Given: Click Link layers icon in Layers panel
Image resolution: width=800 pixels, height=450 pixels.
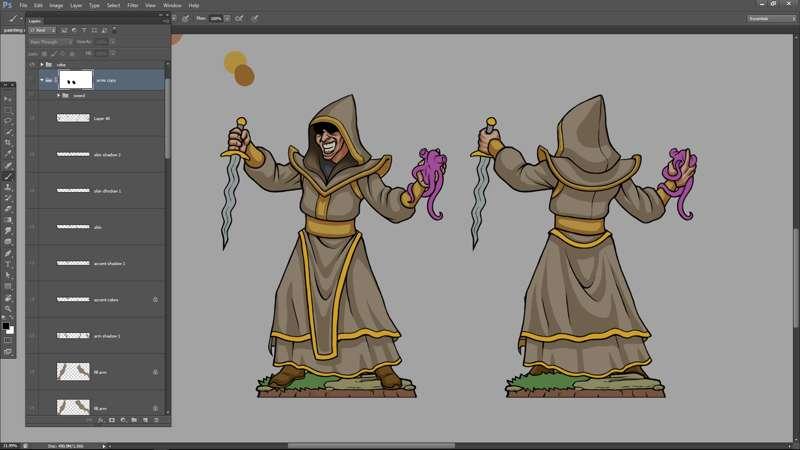Looking at the screenshot, I should (89, 420).
